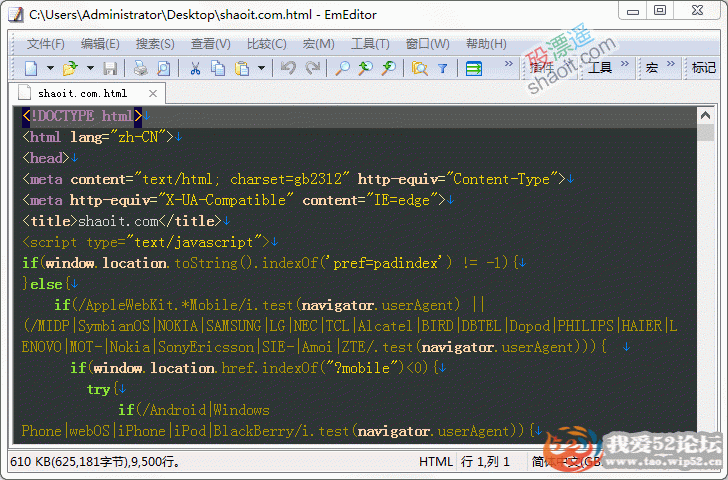The height and width of the screenshot is (480, 728).
Task: Toggle the word wrap toolbar icon
Action: tap(474, 68)
